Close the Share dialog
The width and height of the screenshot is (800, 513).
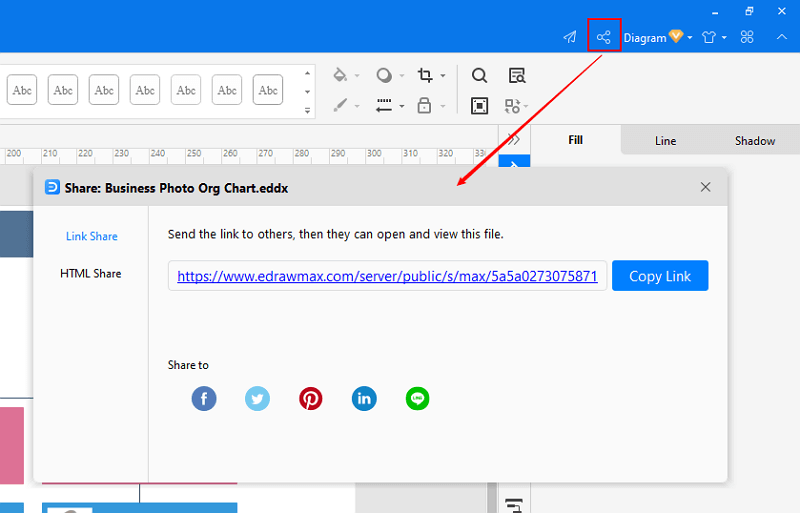click(x=706, y=187)
